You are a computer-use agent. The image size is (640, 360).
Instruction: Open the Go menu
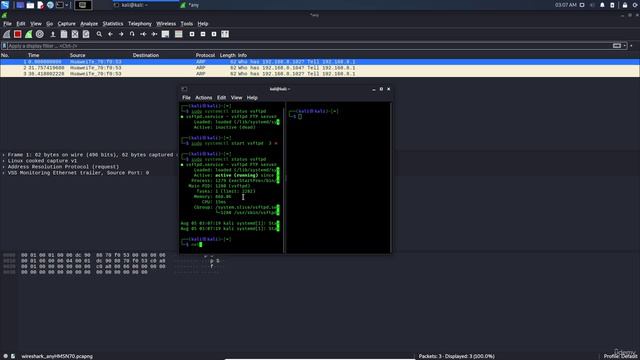pos(49,24)
